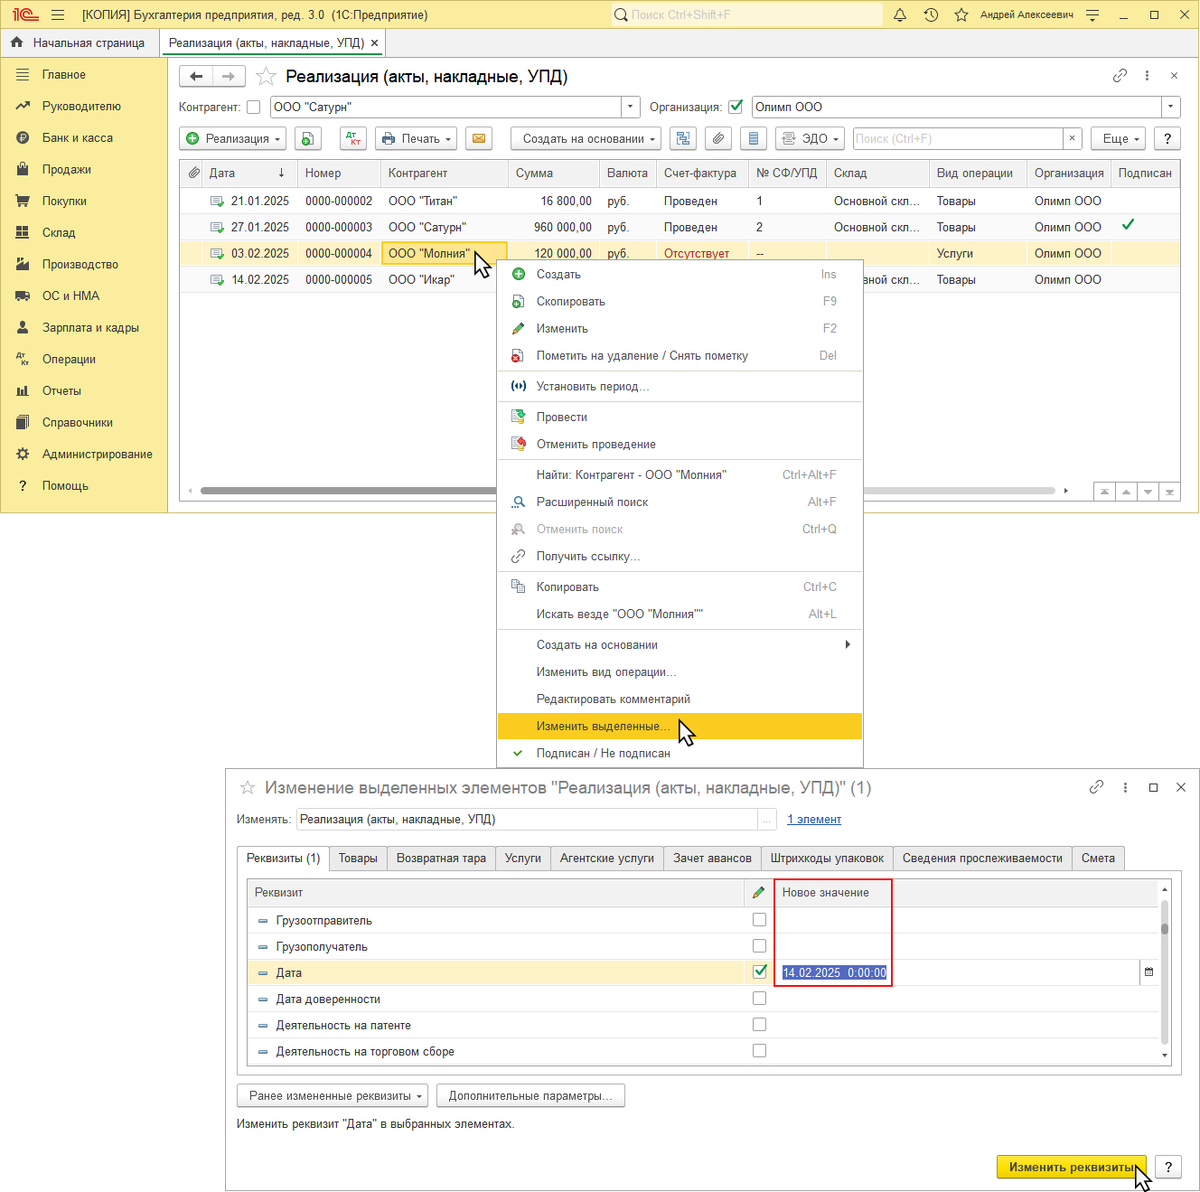The width and height of the screenshot is (1200, 1192).
Task: Add Реализация list to favorites star
Action: coord(266,76)
